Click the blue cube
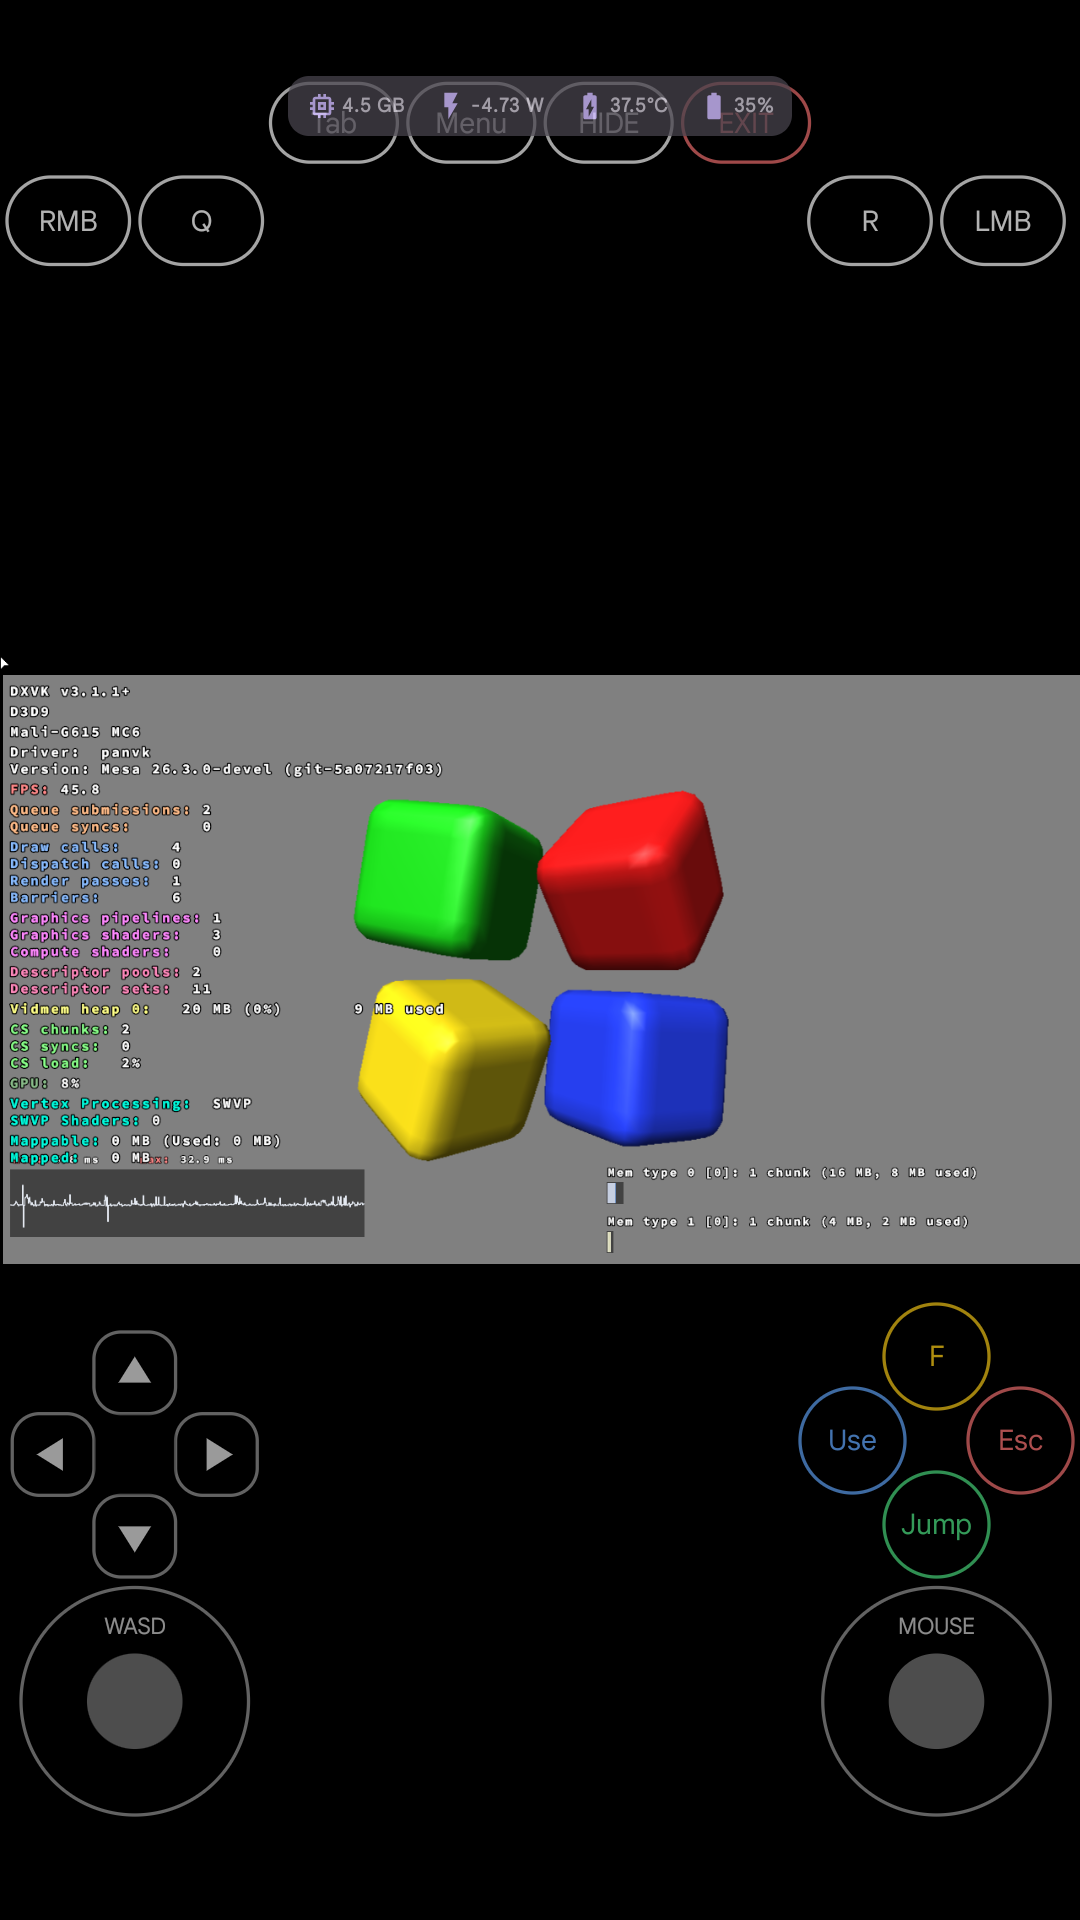The image size is (1080, 1920). point(636,1067)
